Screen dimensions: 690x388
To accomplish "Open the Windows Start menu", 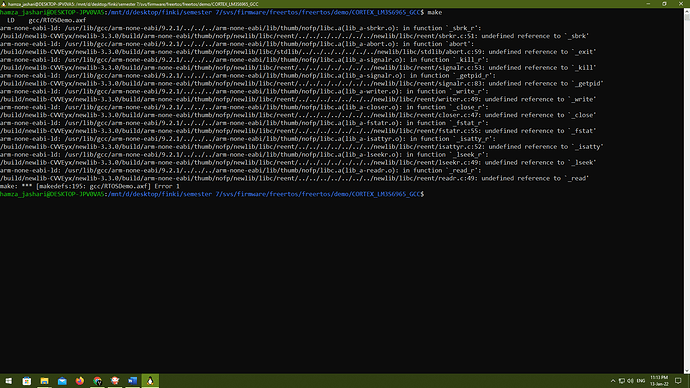I will coord(9,381).
